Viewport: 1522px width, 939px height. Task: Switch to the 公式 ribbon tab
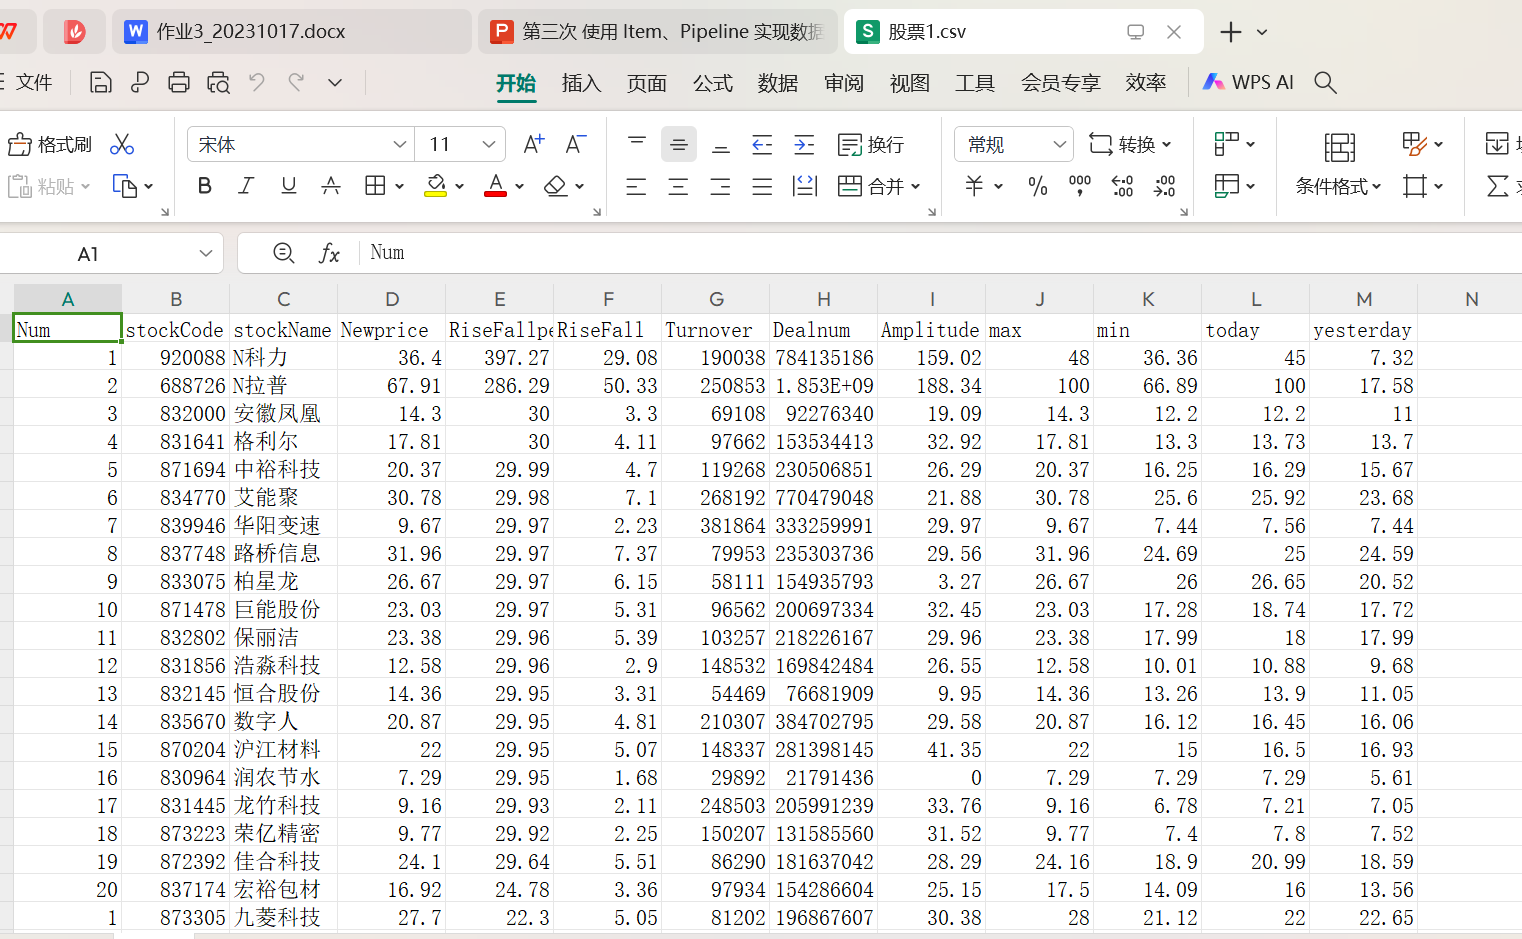[713, 83]
